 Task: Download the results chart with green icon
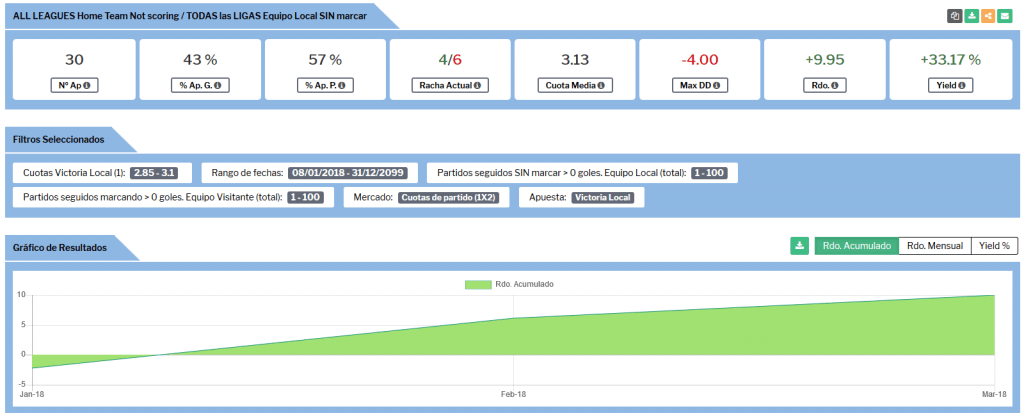pyautogui.click(x=799, y=246)
